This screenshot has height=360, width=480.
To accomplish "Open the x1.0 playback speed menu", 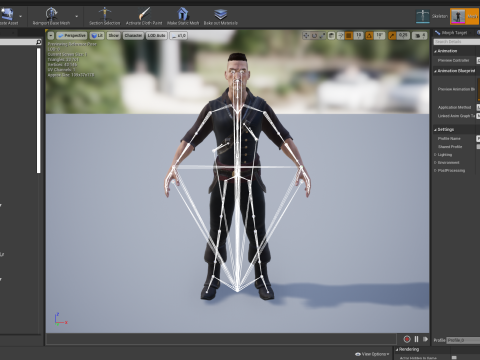I will [178, 35].
